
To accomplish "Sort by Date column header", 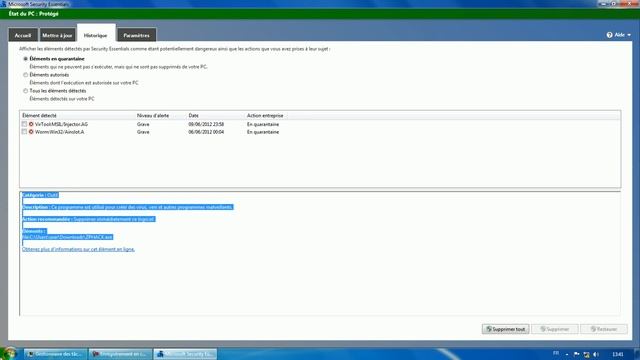I will click(193, 116).
